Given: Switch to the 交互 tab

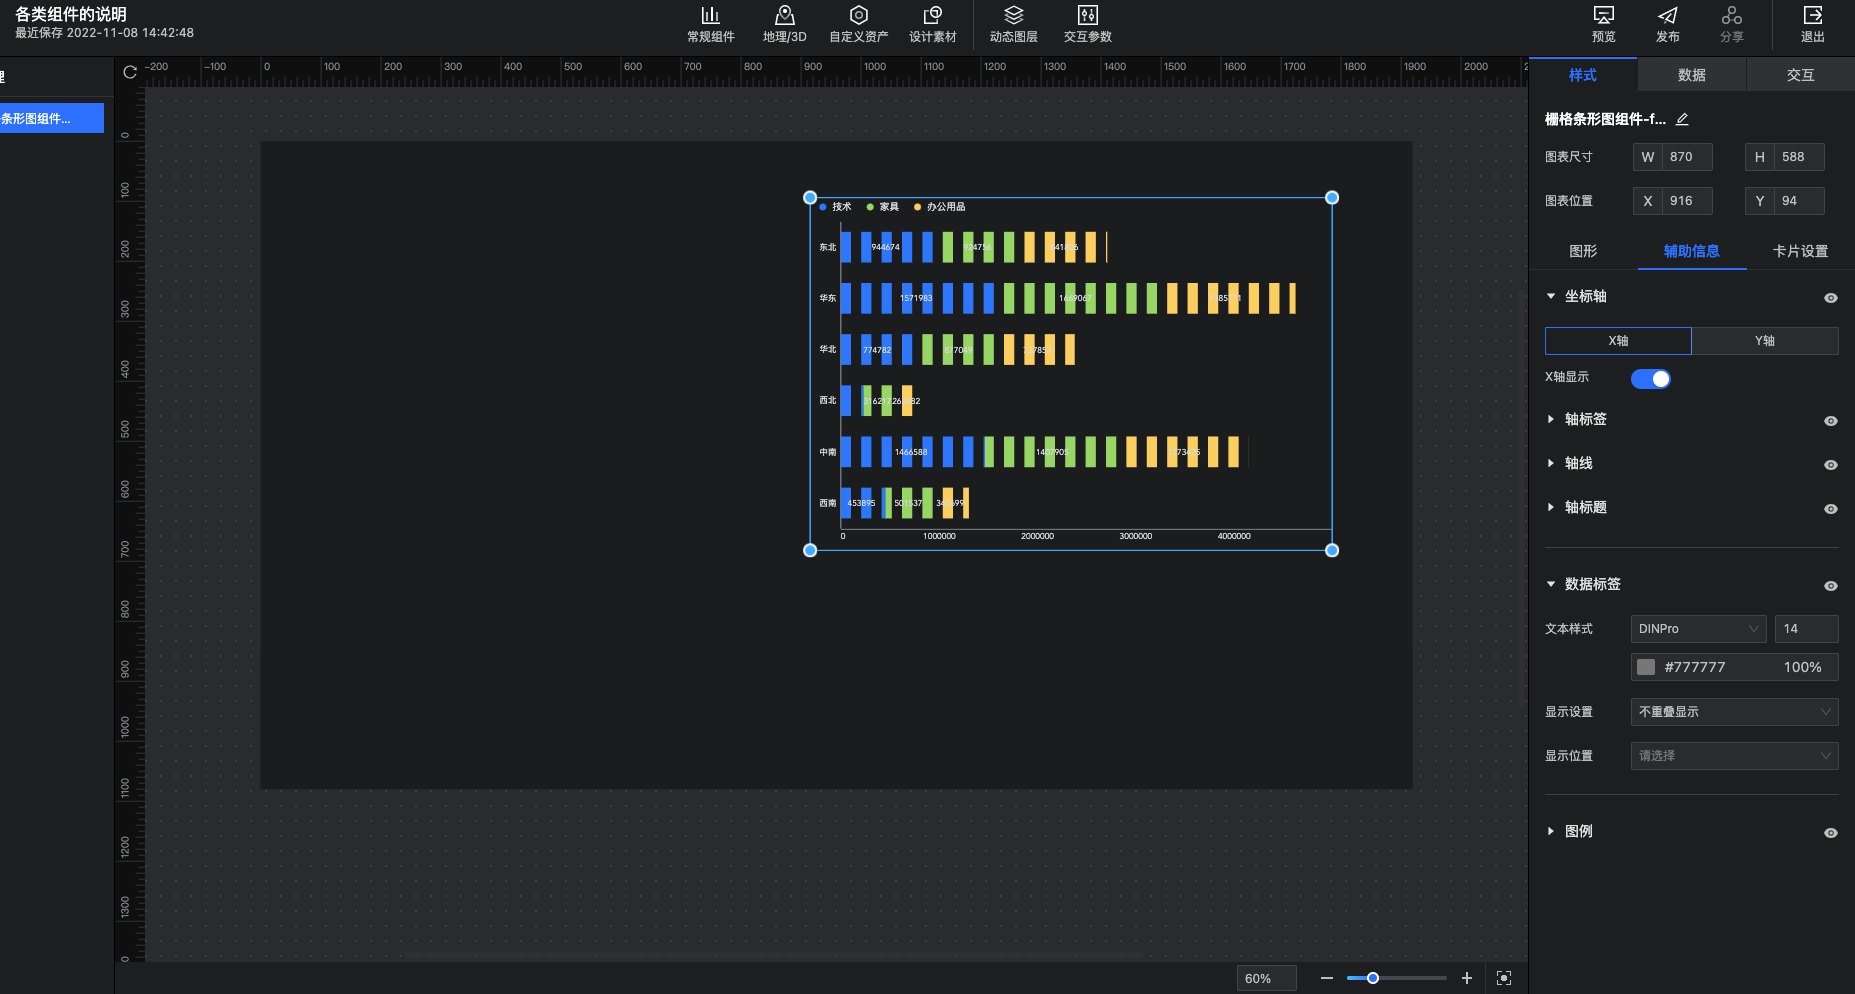Looking at the screenshot, I should [x=1800, y=75].
